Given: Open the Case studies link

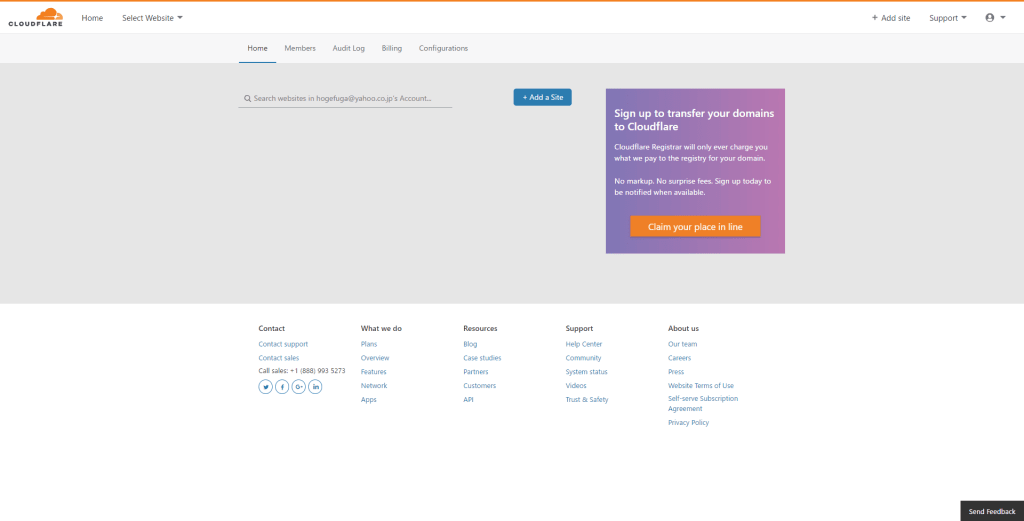Looking at the screenshot, I should [482, 358].
